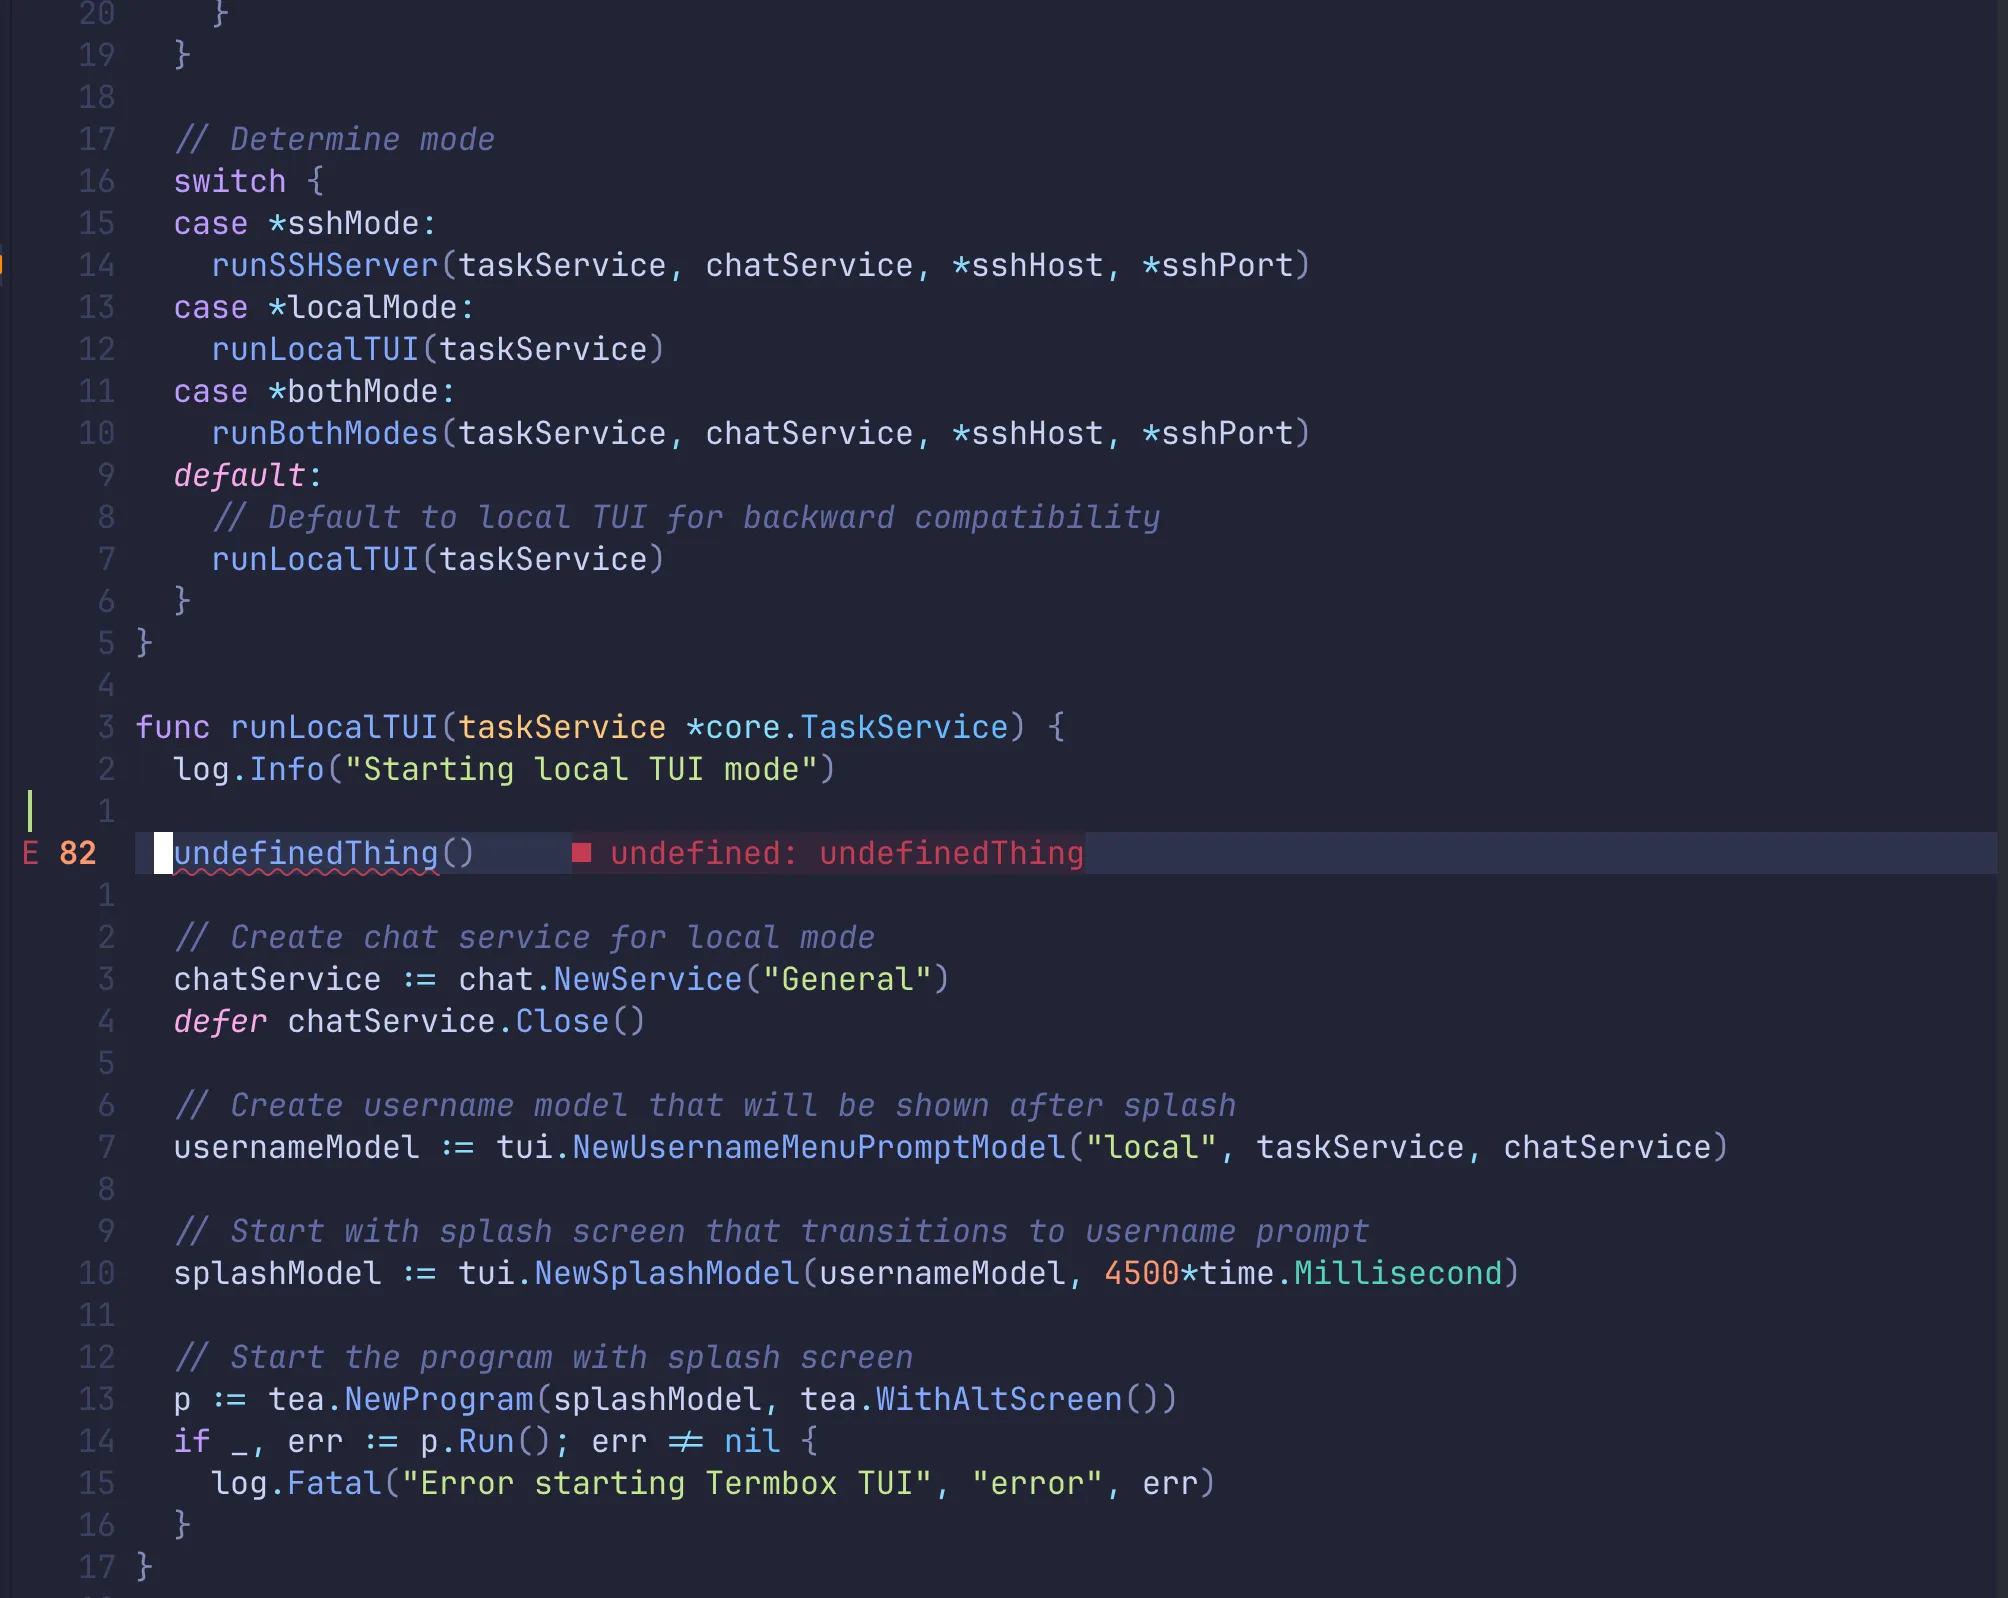
Task: Click the "error" string key argument
Action: [x=1037, y=1483]
